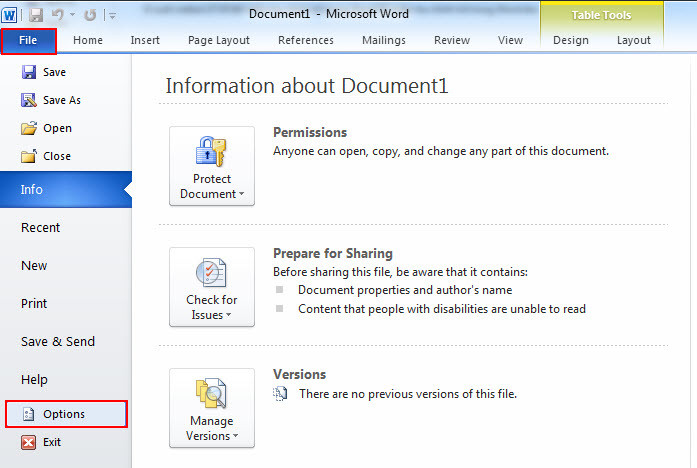Open Help in the backstage menu
This screenshot has width=697, height=468.
[34, 380]
